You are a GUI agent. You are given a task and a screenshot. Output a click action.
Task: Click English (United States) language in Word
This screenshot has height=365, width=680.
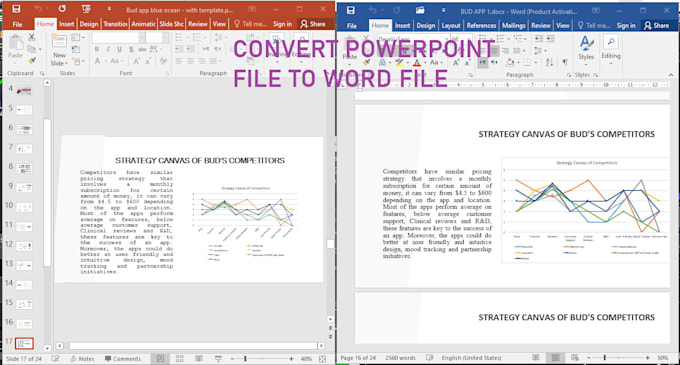(x=471, y=358)
